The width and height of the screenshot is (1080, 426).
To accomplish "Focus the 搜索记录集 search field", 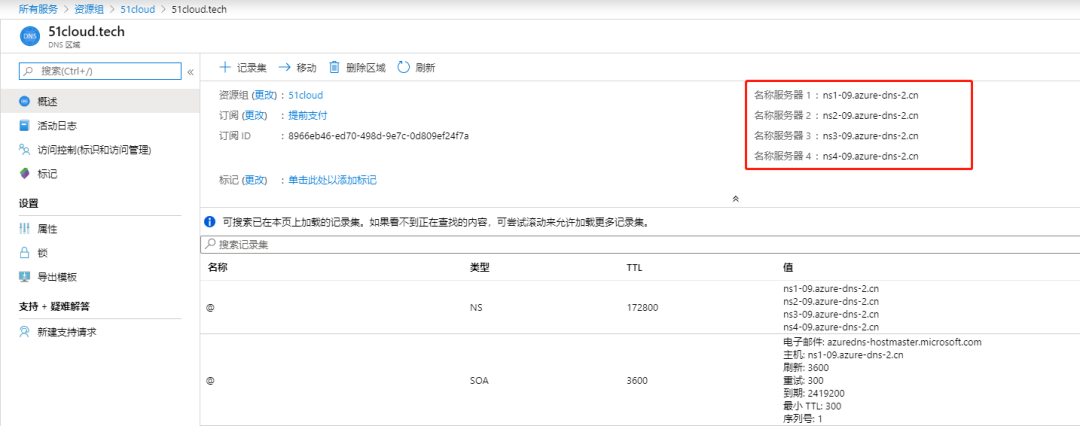I will point(641,244).
